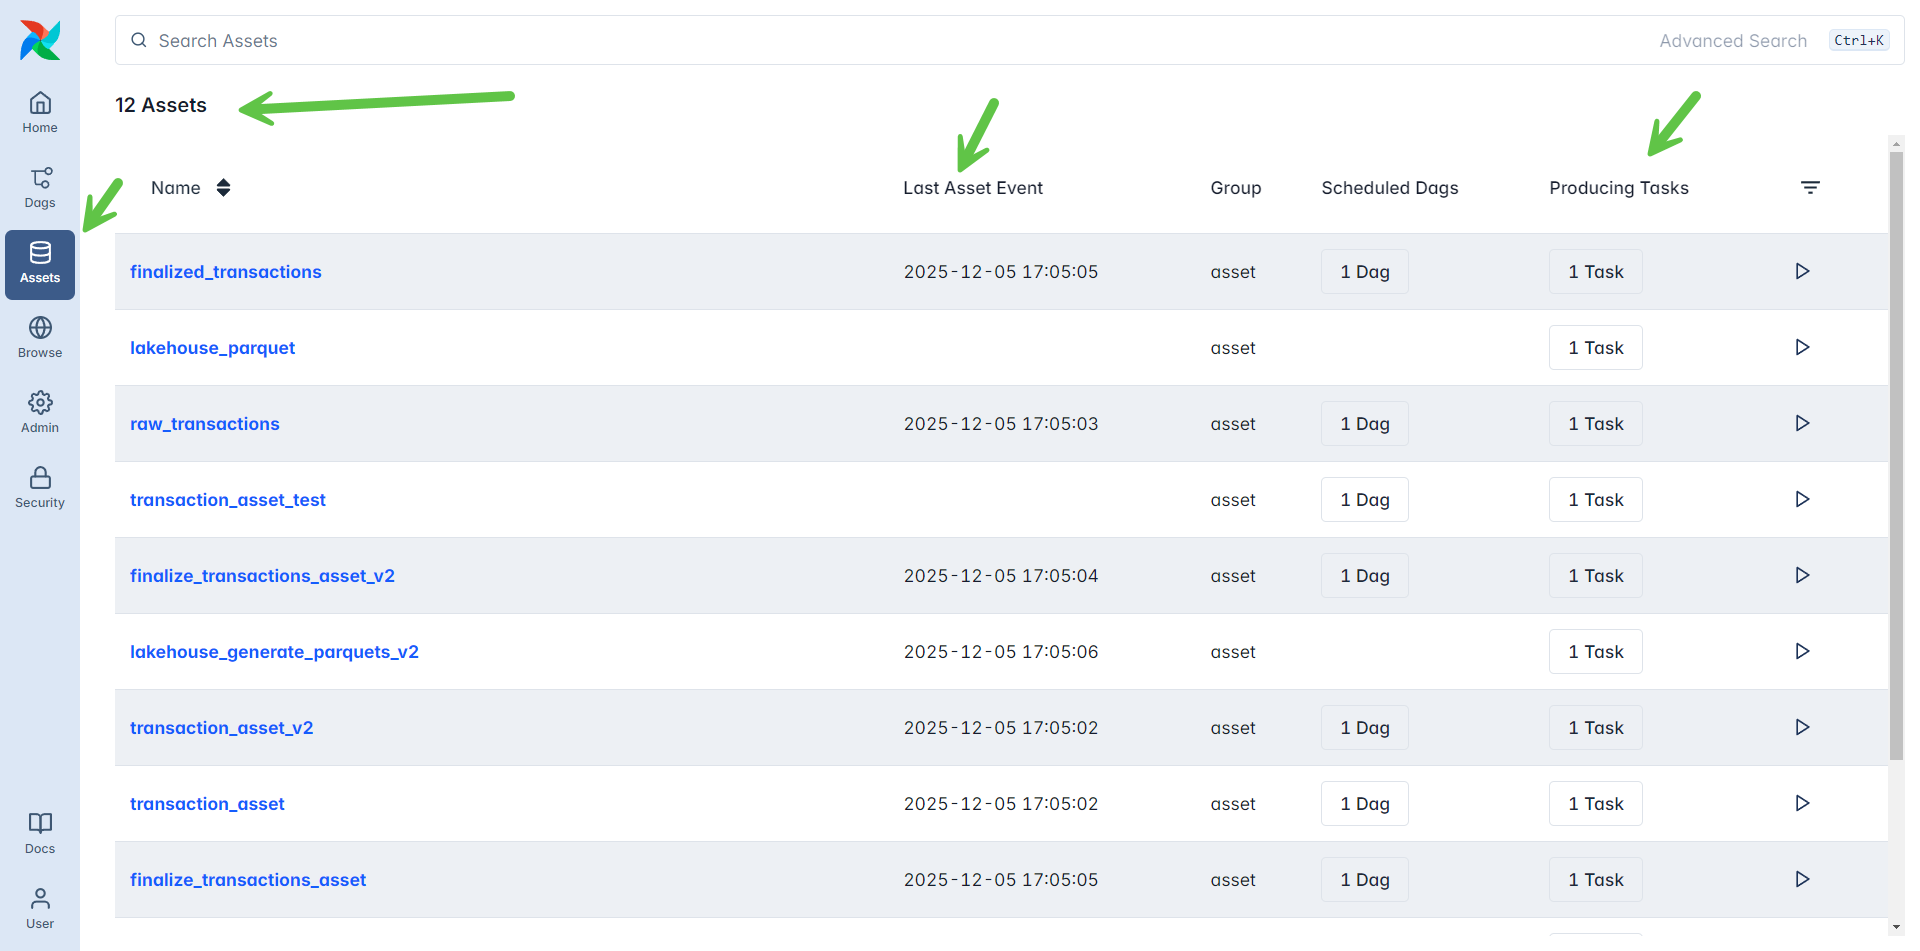Click the 1 Dag button for finalize_transactions_asset

tap(1364, 880)
